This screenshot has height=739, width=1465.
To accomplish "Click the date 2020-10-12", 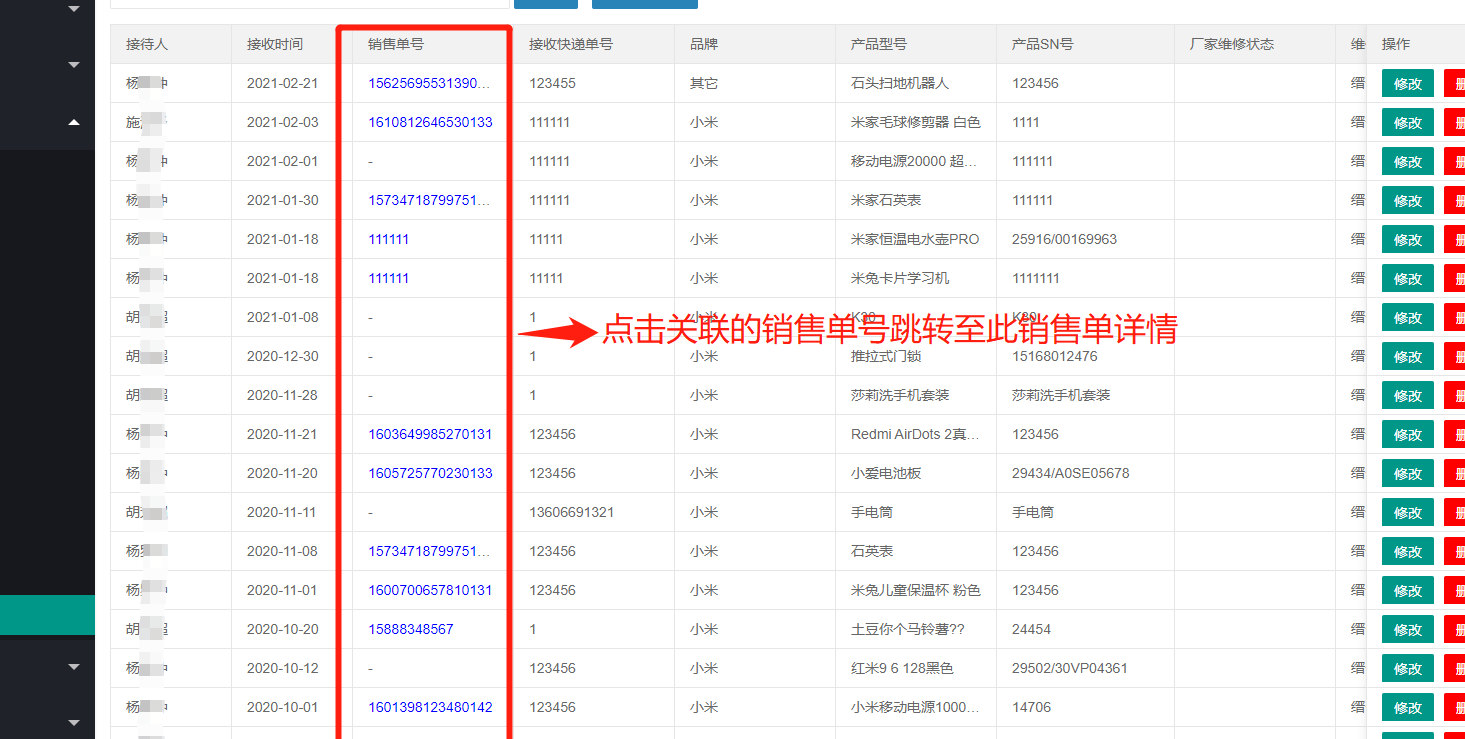I will pyautogui.click(x=282, y=668).
